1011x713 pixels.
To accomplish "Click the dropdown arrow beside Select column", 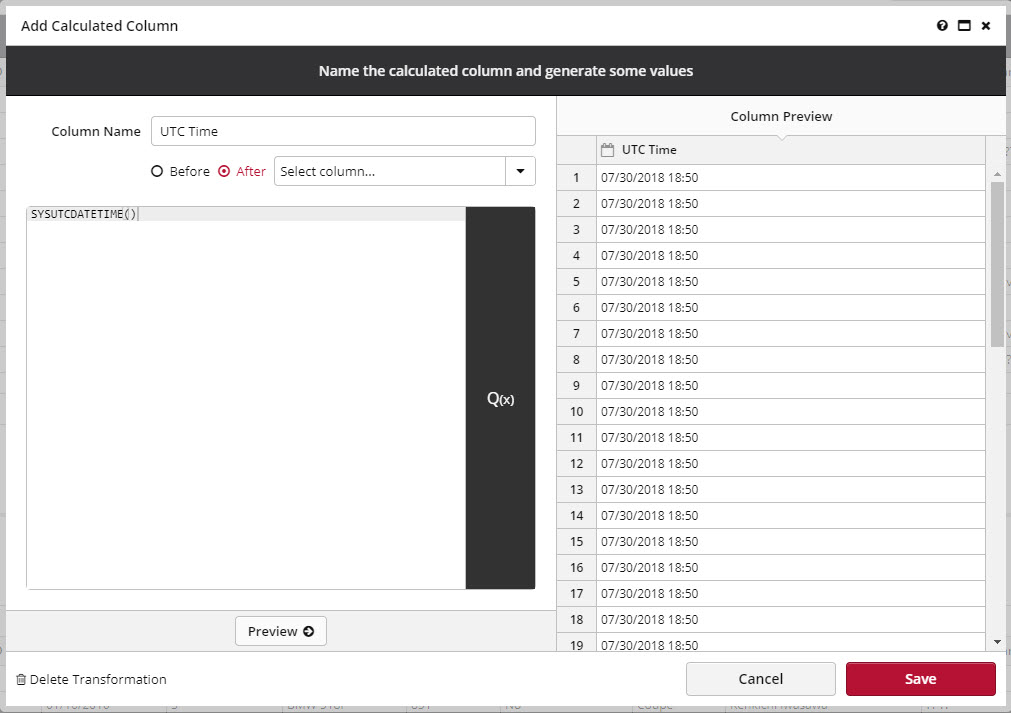I will (520, 171).
